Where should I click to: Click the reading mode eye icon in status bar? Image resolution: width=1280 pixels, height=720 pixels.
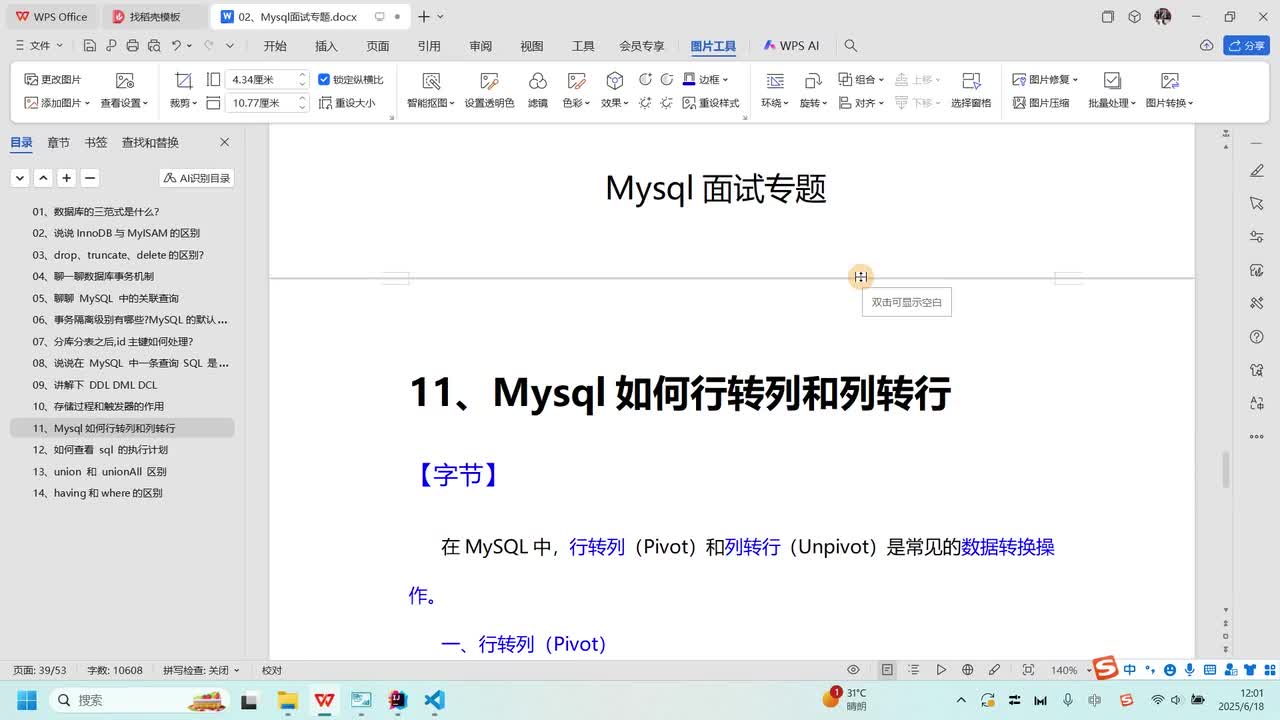pyautogui.click(x=853, y=670)
